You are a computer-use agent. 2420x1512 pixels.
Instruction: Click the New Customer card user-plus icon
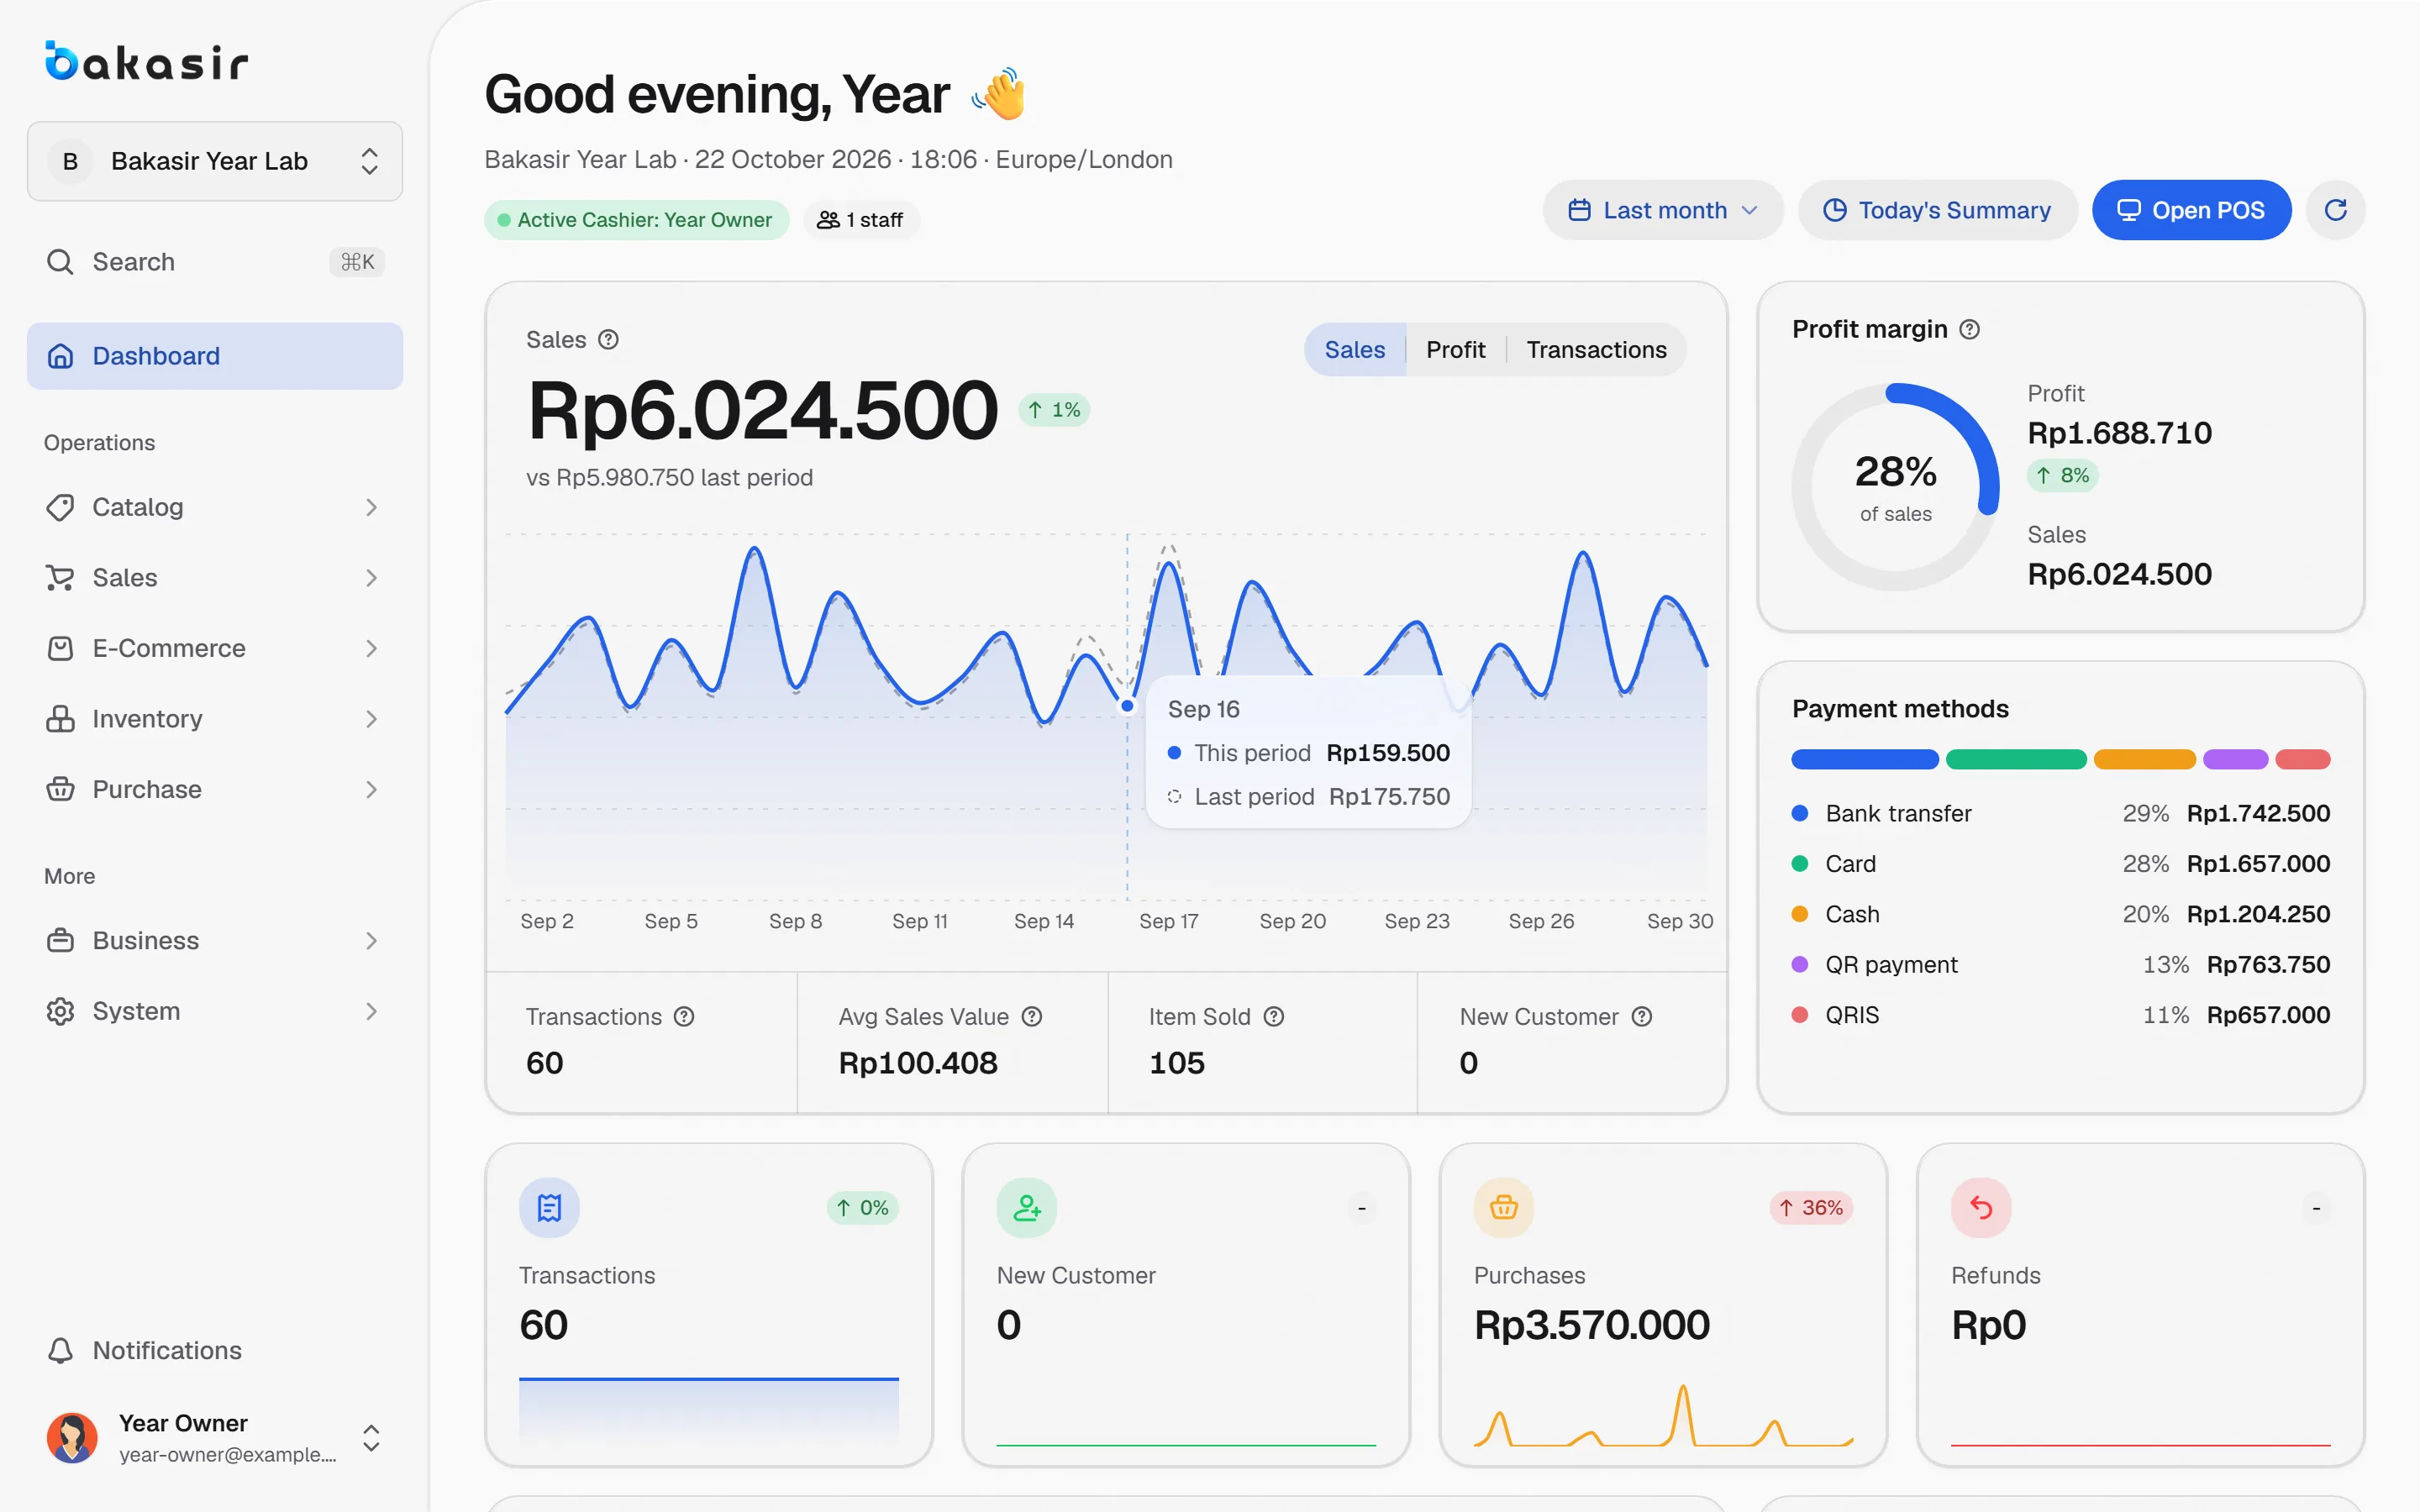click(1026, 1208)
